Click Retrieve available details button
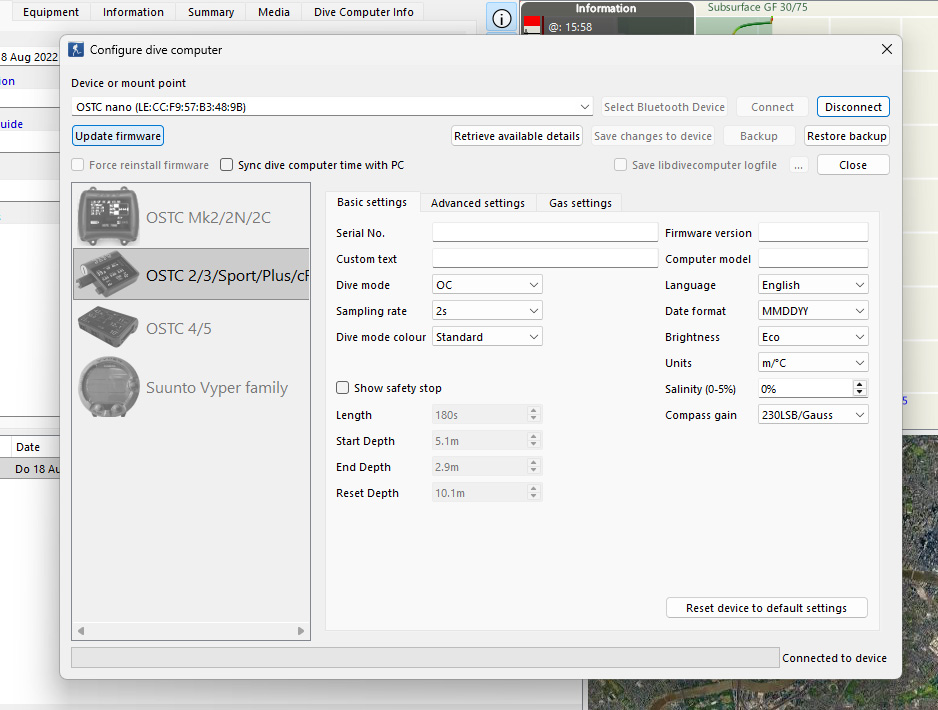938x710 pixels. (517, 136)
